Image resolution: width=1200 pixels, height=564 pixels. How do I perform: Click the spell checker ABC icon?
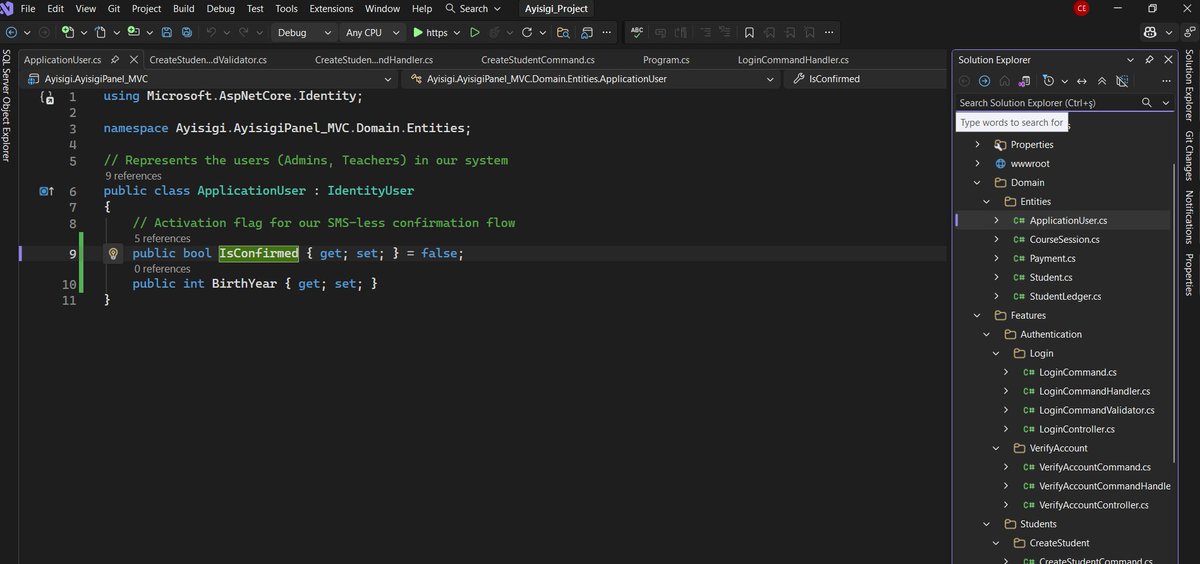point(636,32)
